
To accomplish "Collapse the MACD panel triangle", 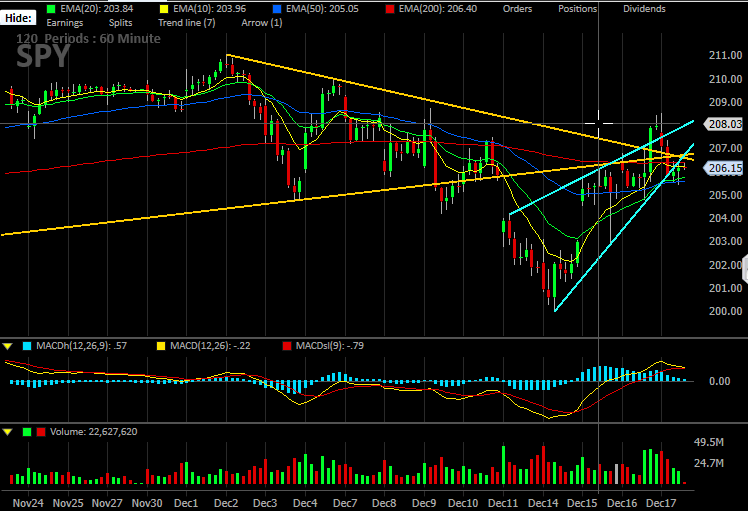I will pos(8,346).
